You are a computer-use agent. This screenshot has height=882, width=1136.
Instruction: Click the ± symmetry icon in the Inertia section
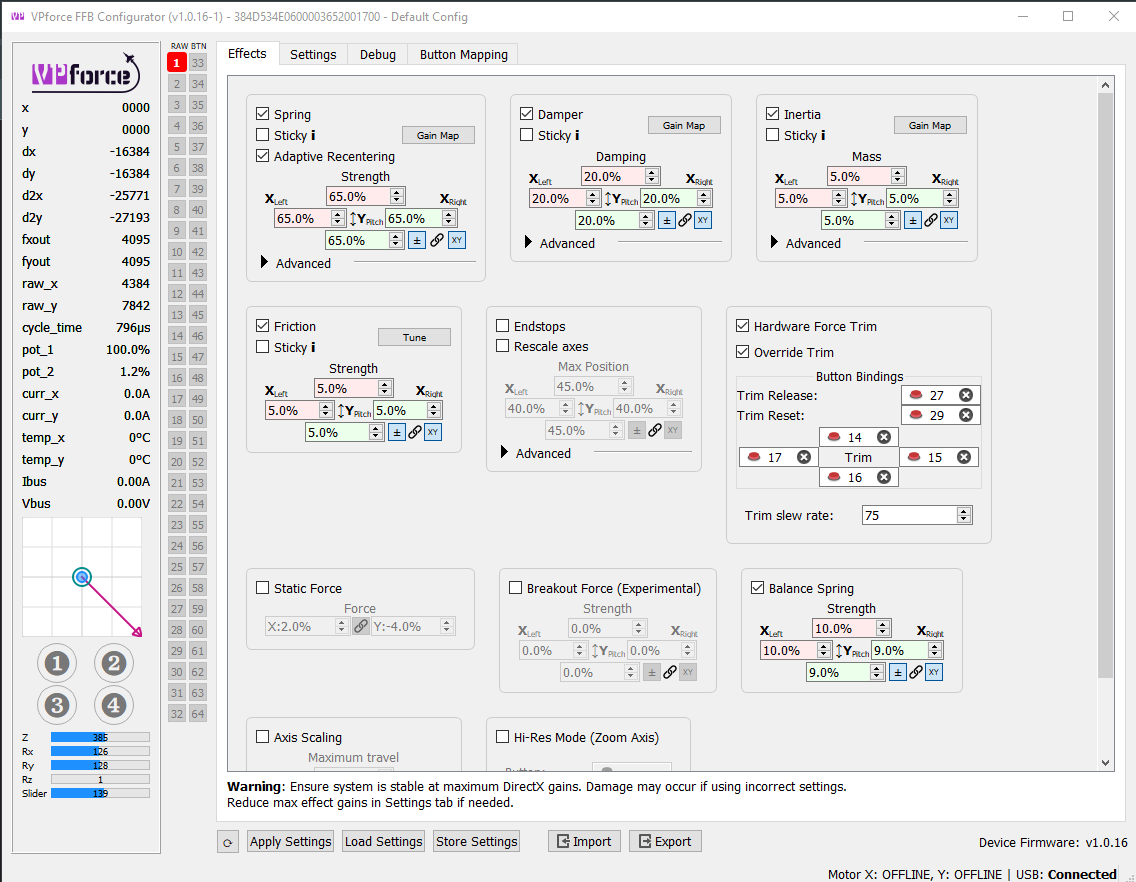[x=914, y=219]
